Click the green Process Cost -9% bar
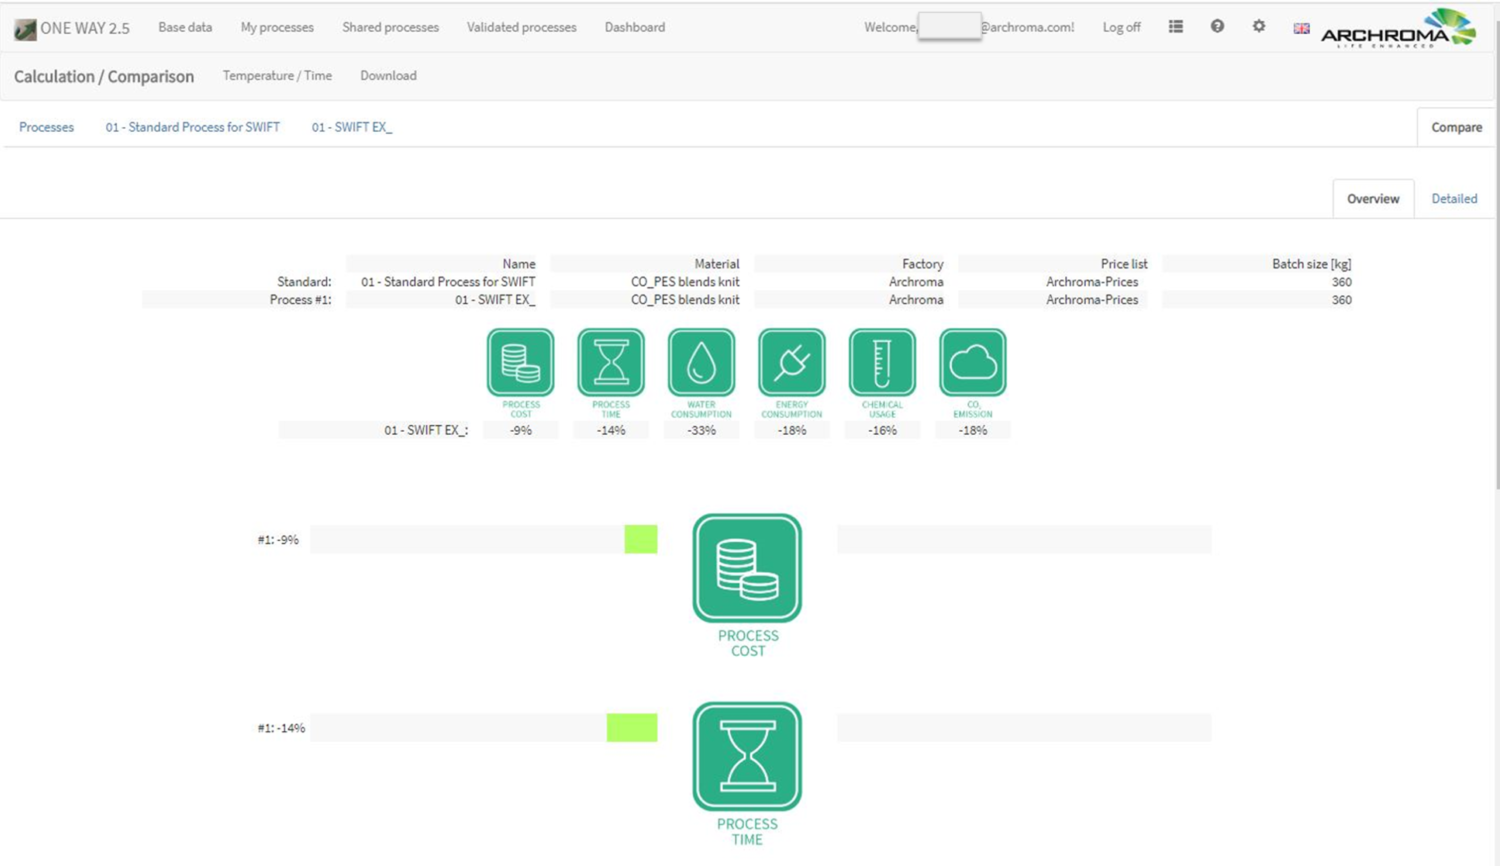The image size is (1500, 866). (x=641, y=539)
